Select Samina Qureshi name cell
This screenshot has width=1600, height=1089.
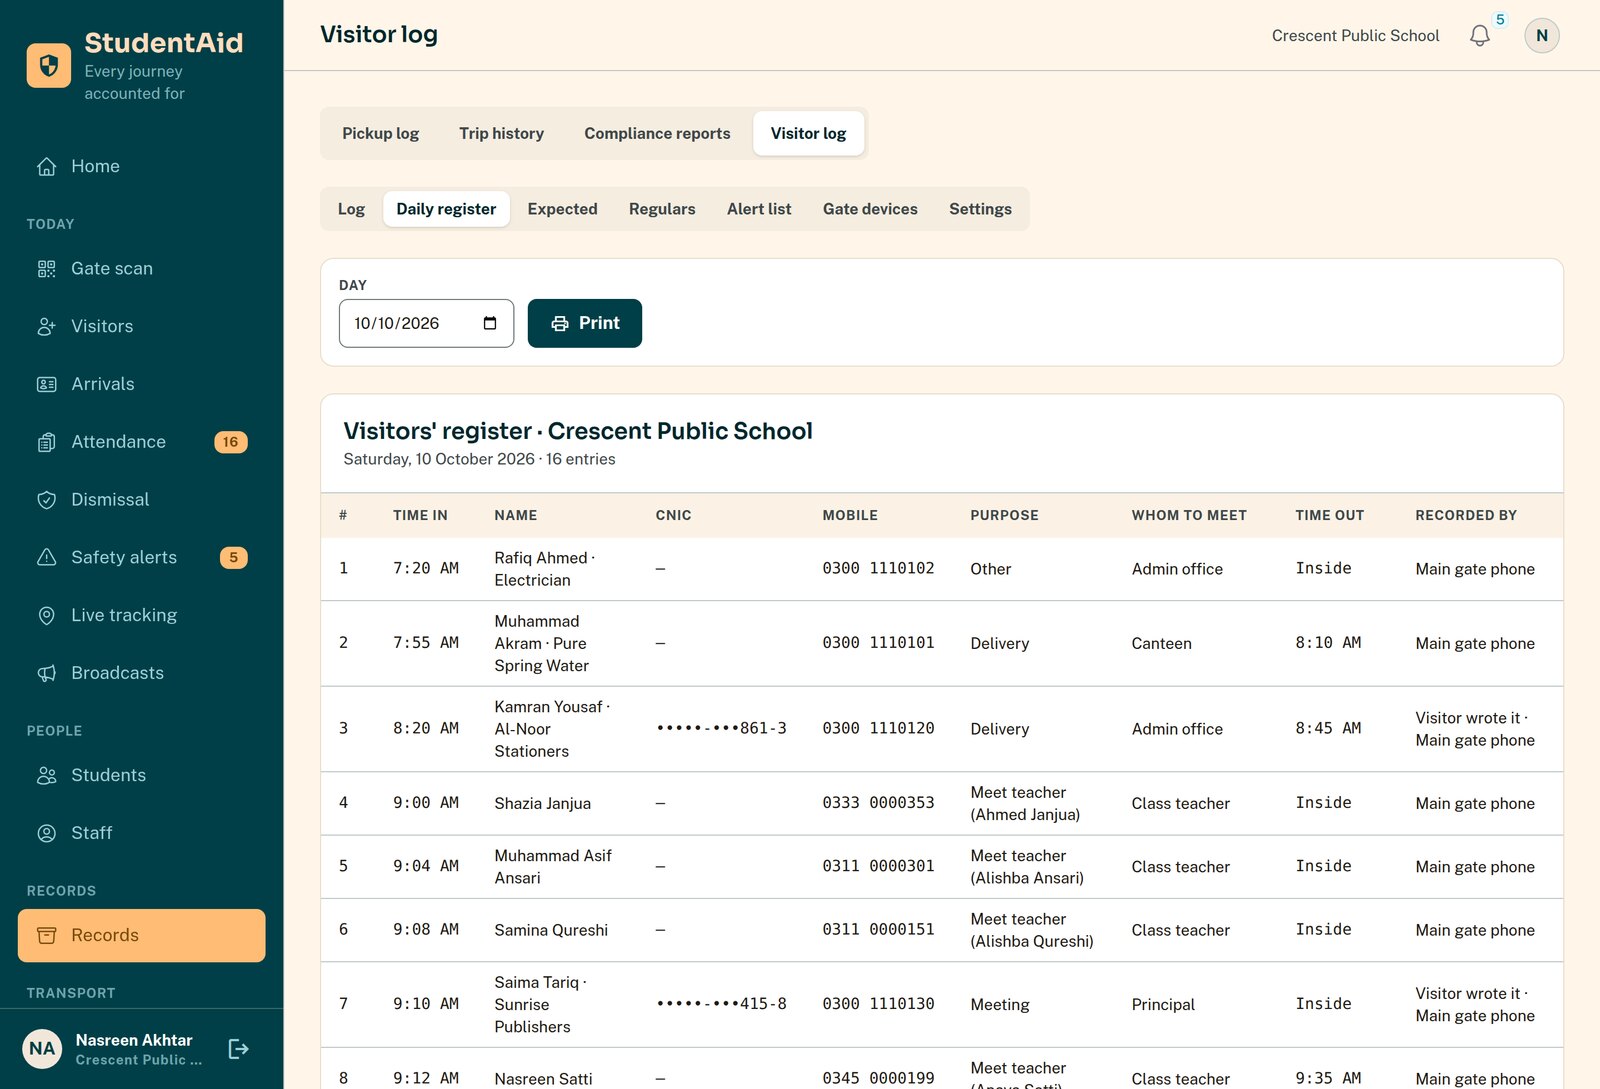click(551, 930)
